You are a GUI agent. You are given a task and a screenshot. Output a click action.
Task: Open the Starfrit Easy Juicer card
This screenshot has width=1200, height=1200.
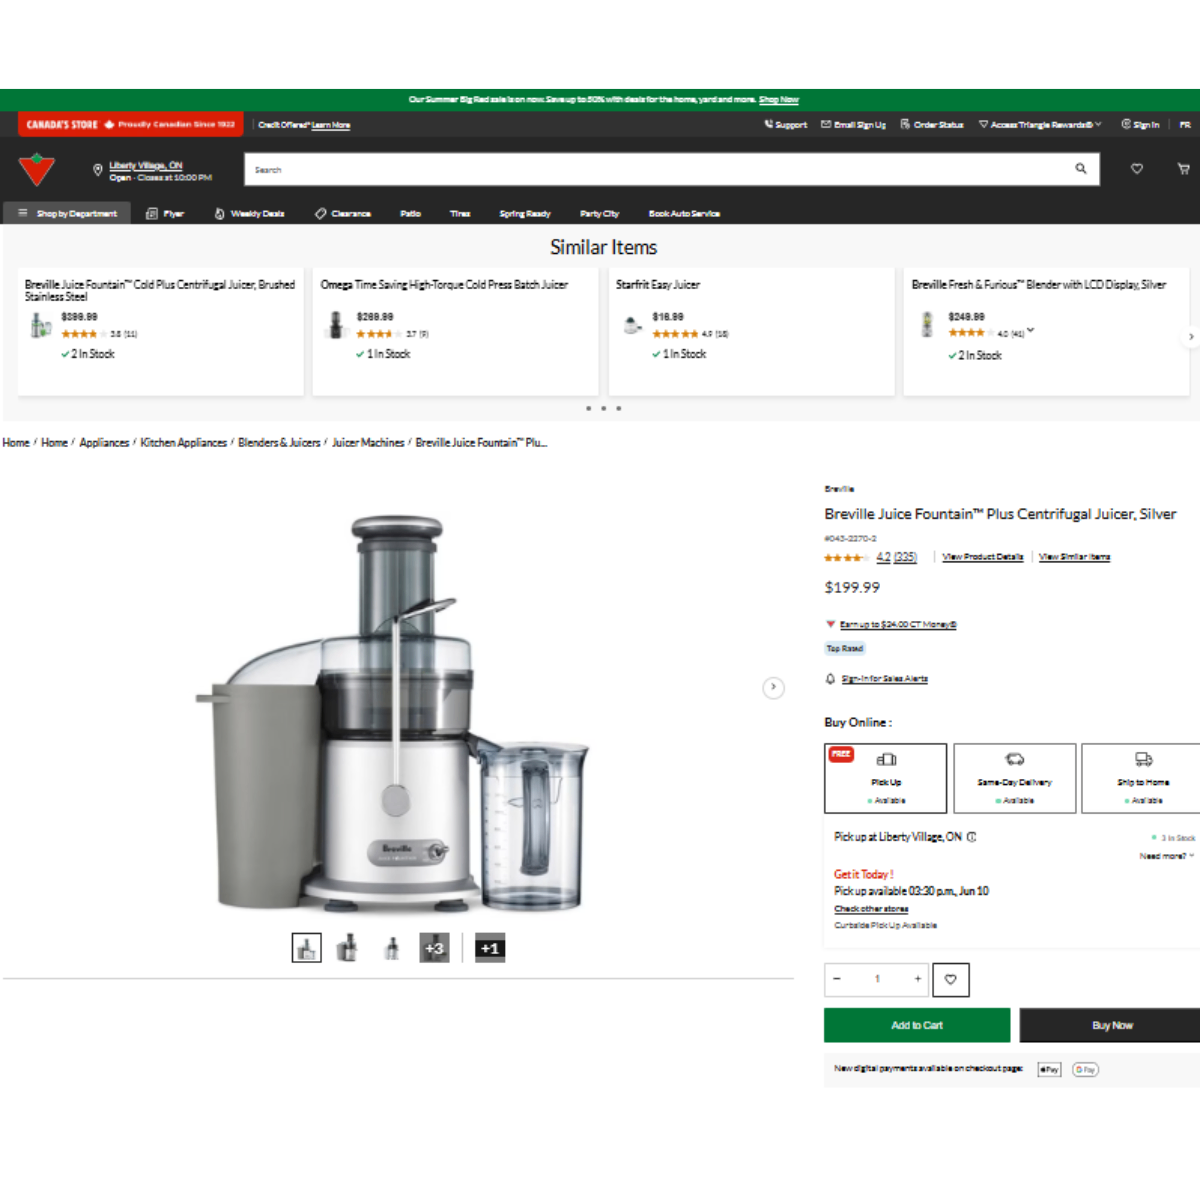(751, 331)
